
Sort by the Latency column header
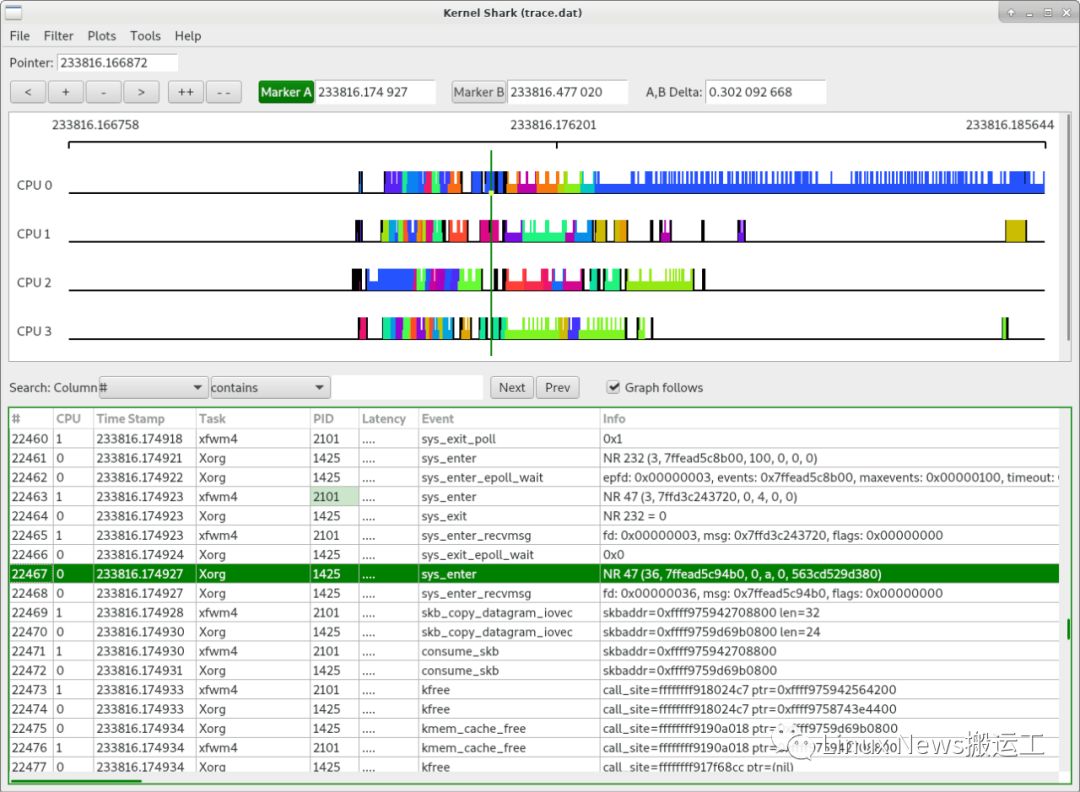(x=389, y=419)
